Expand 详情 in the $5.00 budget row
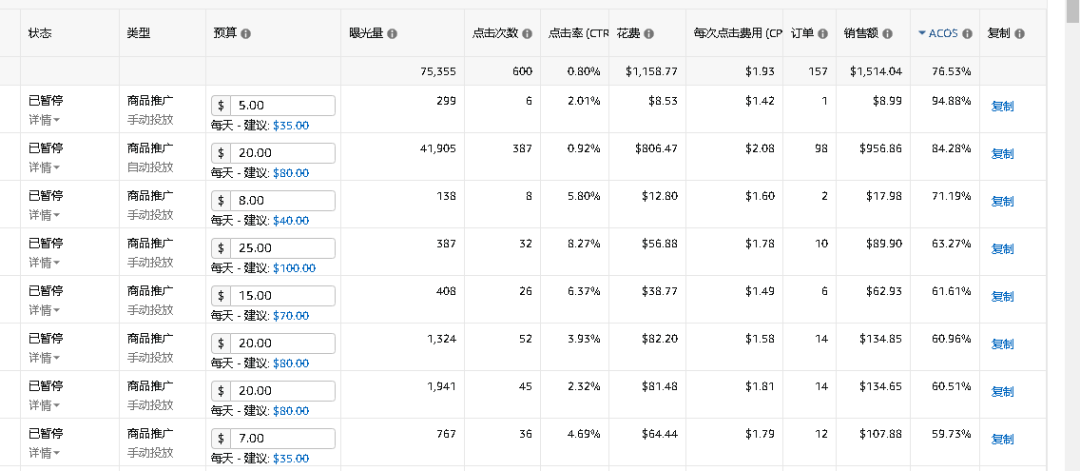 pyautogui.click(x=43, y=120)
